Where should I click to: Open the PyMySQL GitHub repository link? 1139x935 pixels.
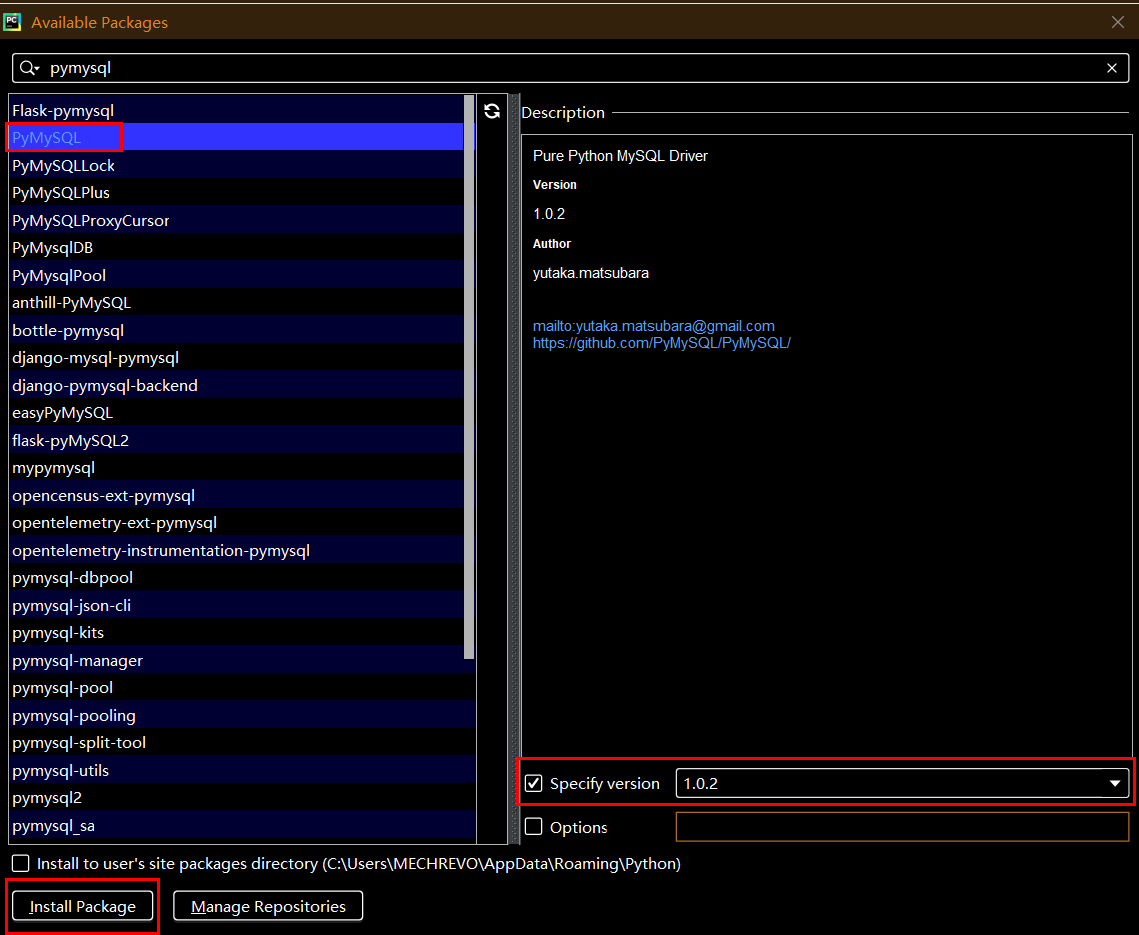662,343
